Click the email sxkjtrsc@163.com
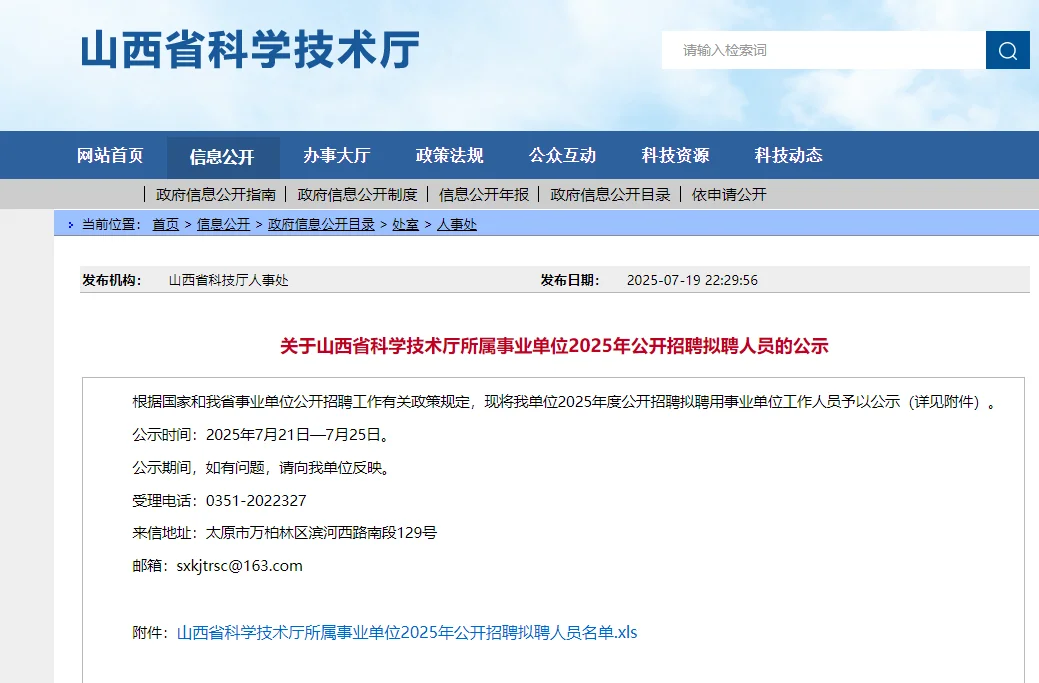Image resolution: width=1039 pixels, height=683 pixels. [239, 566]
